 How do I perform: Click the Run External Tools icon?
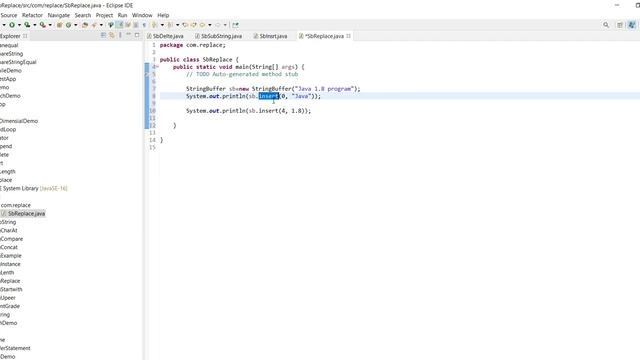[x=42, y=25]
